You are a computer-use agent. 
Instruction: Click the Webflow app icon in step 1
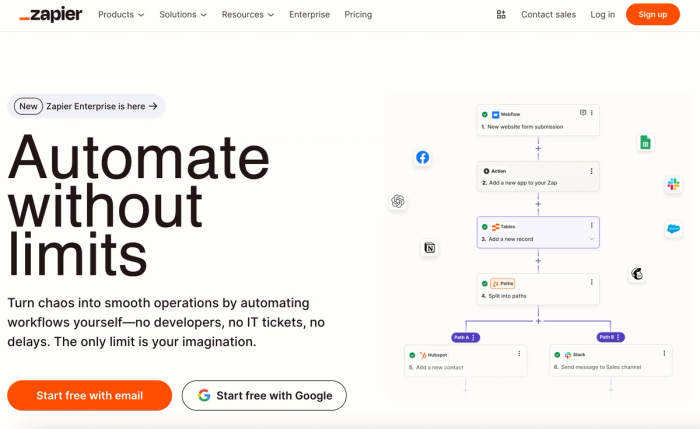495,115
